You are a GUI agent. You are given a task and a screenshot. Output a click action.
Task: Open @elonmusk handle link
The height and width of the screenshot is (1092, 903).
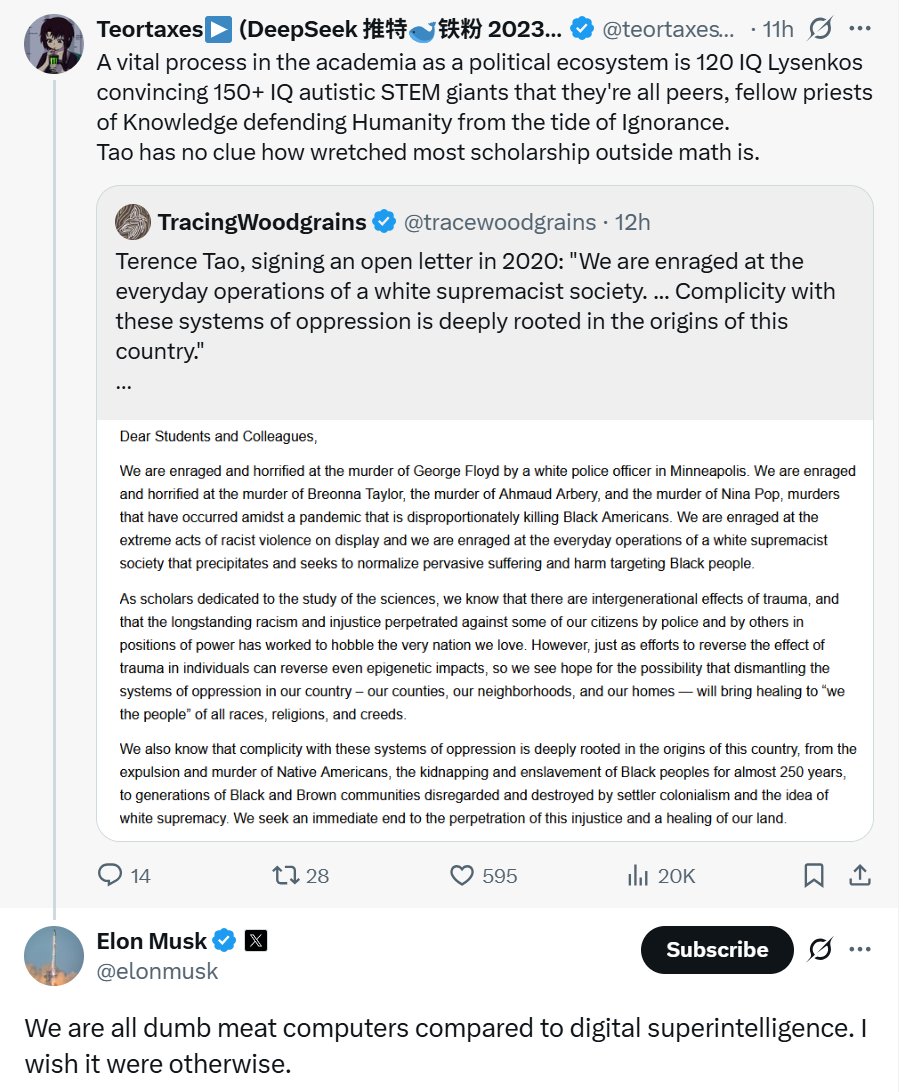point(157,971)
